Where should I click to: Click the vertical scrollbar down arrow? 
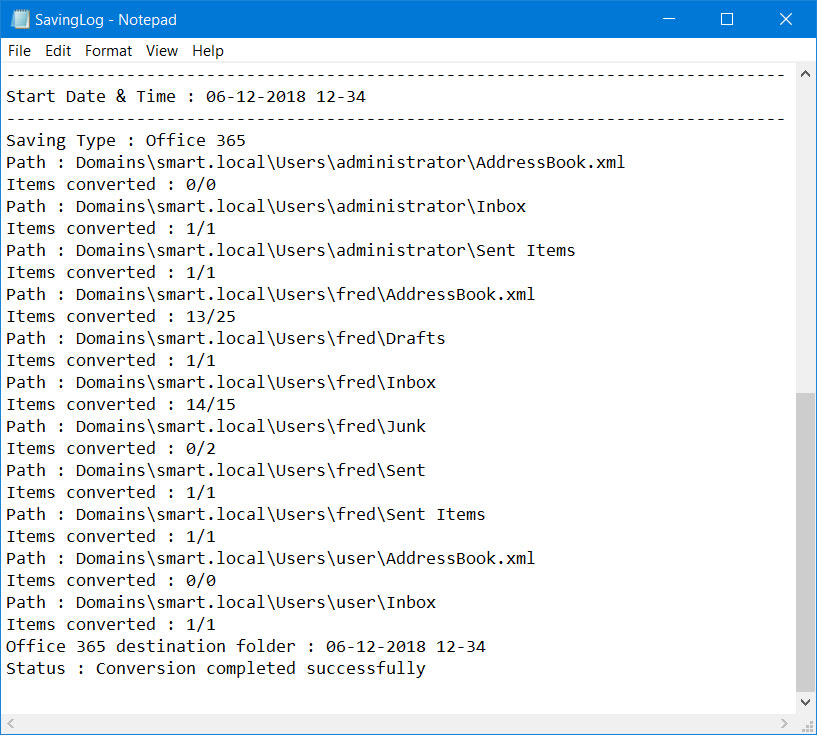[805, 702]
